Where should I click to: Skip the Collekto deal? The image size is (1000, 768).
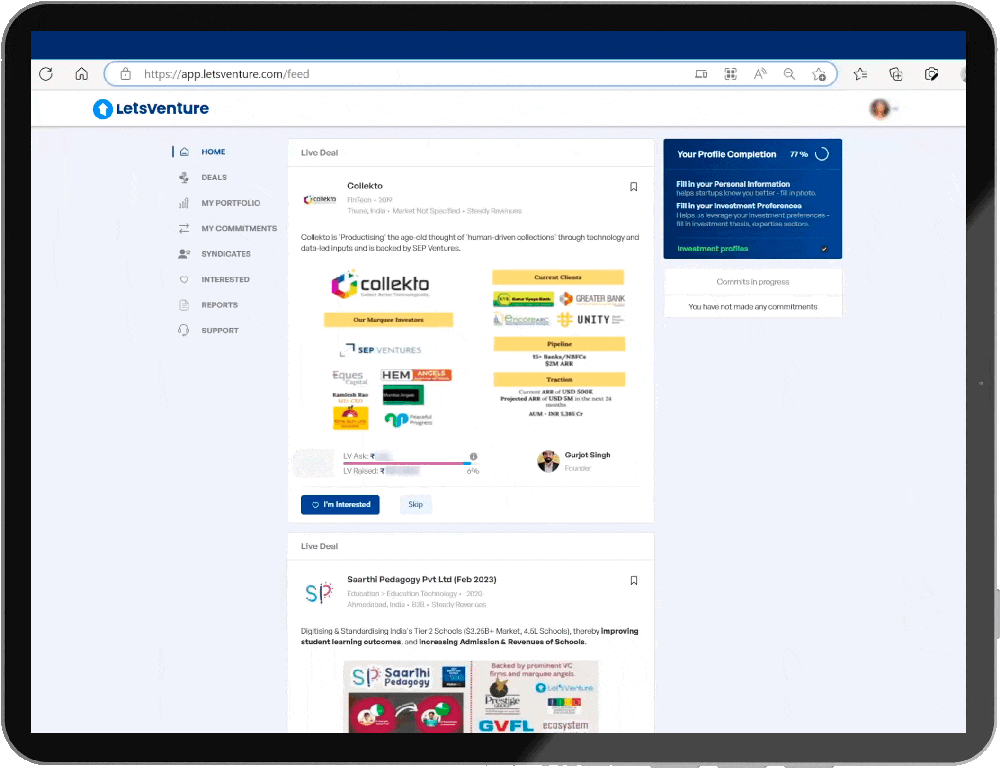click(x=415, y=505)
